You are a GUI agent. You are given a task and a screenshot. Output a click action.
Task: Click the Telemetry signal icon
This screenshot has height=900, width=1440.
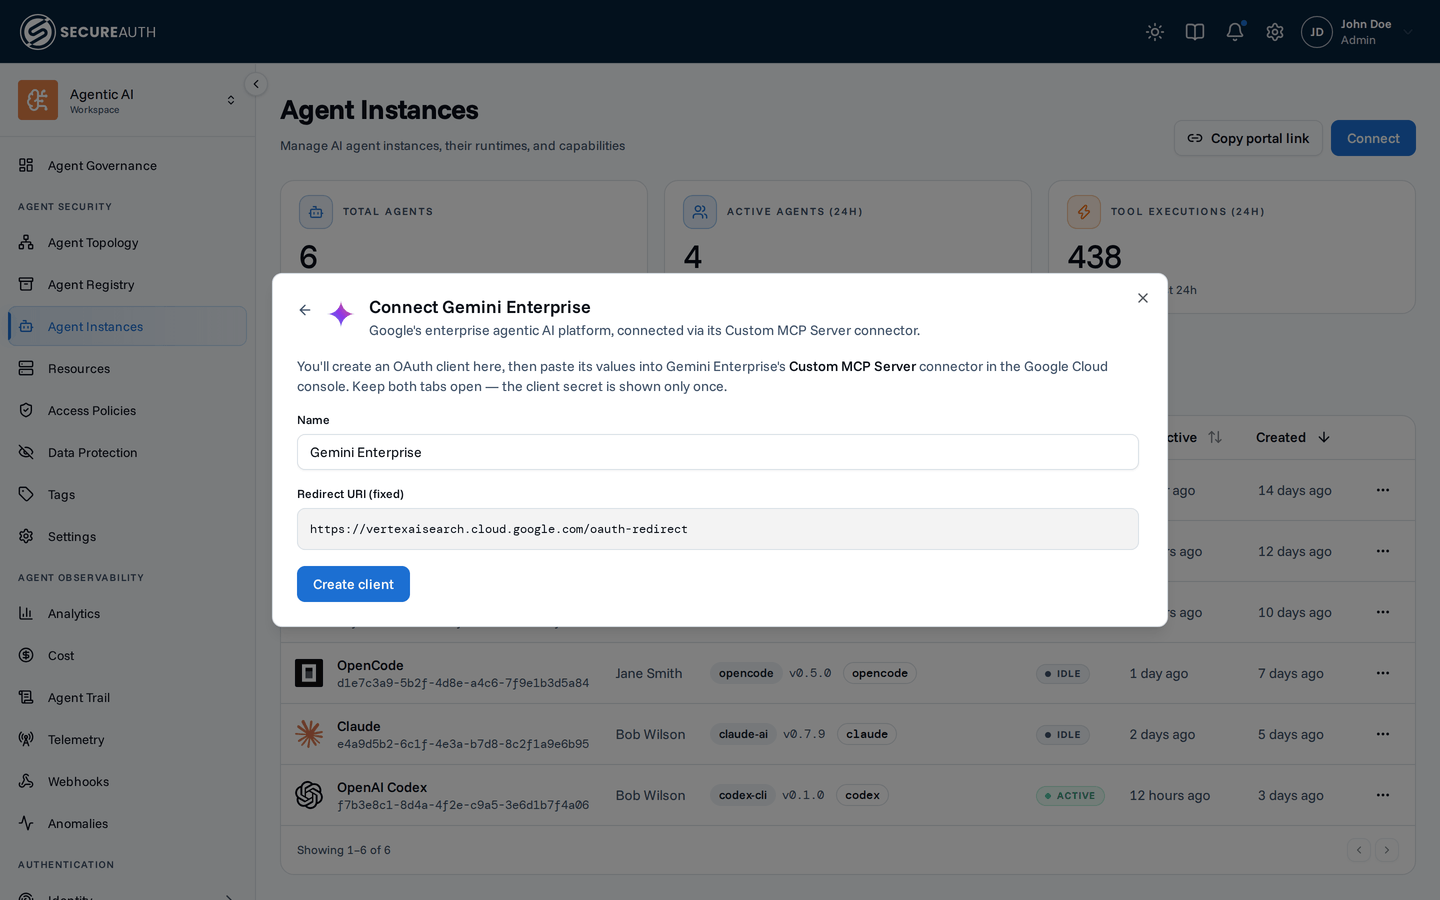pyautogui.click(x=26, y=739)
